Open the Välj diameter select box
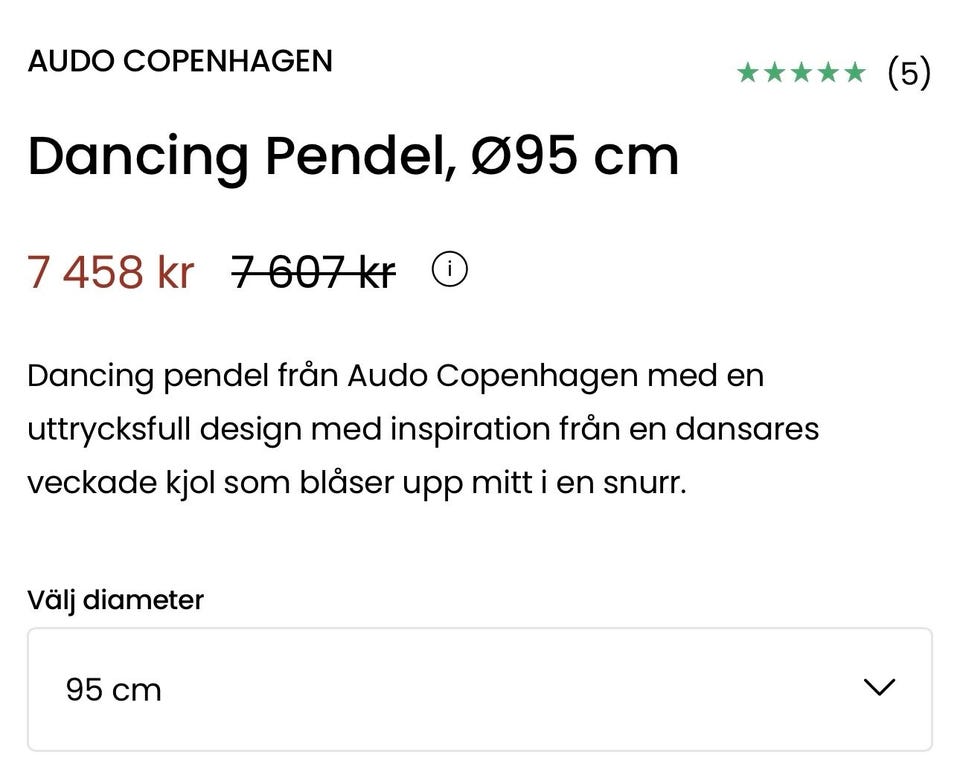The height and width of the screenshot is (778, 960). click(480, 689)
